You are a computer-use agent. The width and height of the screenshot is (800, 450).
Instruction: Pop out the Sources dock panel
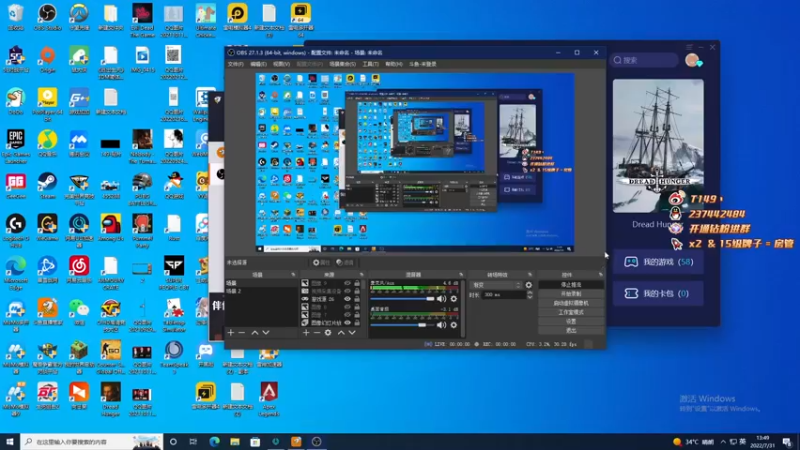pyautogui.click(x=361, y=274)
